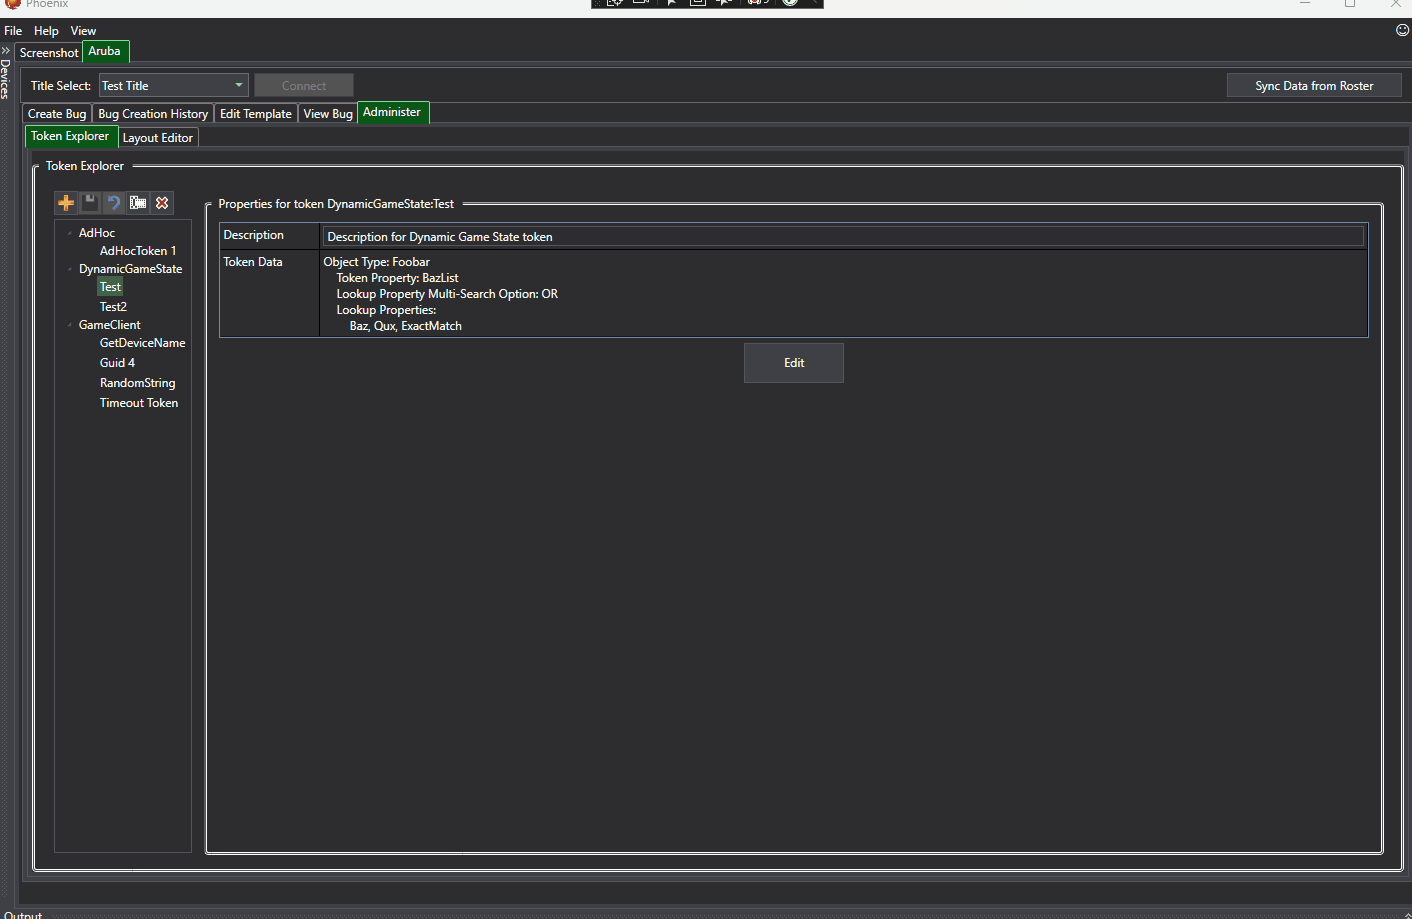This screenshot has width=1412, height=919.
Task: Select the Test2 token in tree
Action: [x=113, y=307]
